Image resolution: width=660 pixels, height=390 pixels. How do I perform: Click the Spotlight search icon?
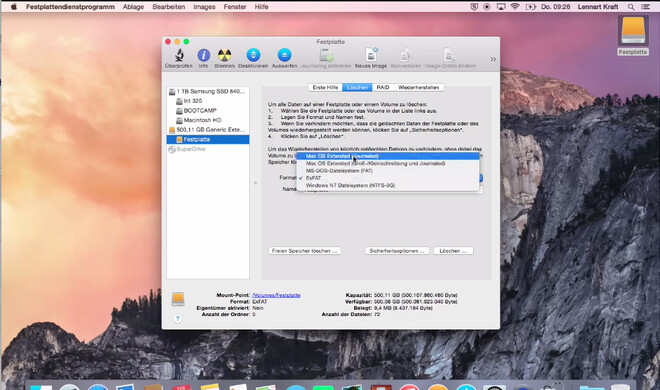(x=631, y=7)
